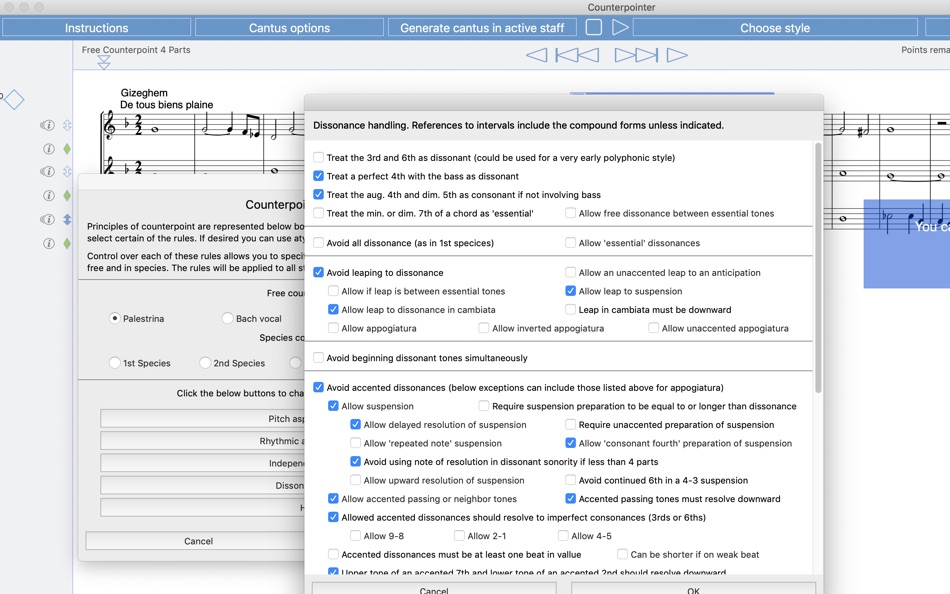This screenshot has width=950, height=594.
Task: Click the speaker info icon beside the top staff
Action: pyautogui.click(x=48, y=126)
